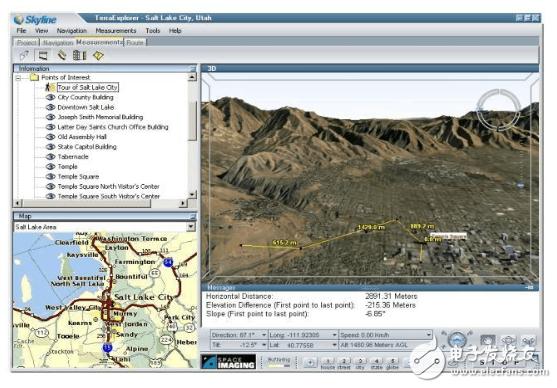
Task: Toggle eye icon for City County Building
Action: pyautogui.click(x=50, y=97)
